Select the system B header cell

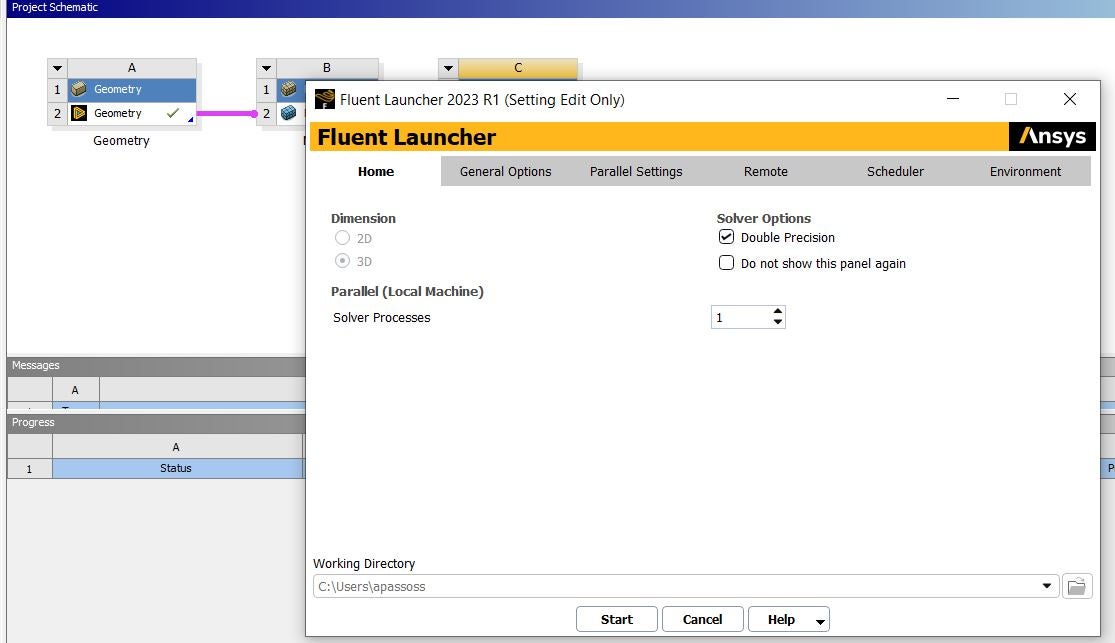pos(327,68)
